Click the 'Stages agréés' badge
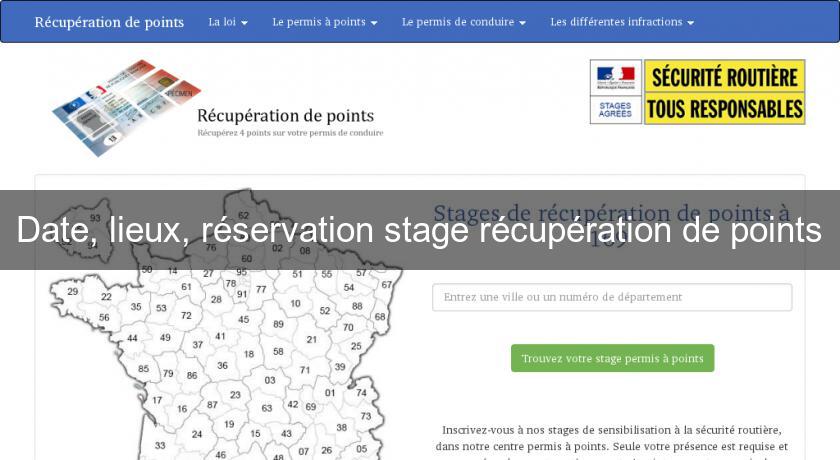 [x=616, y=110]
